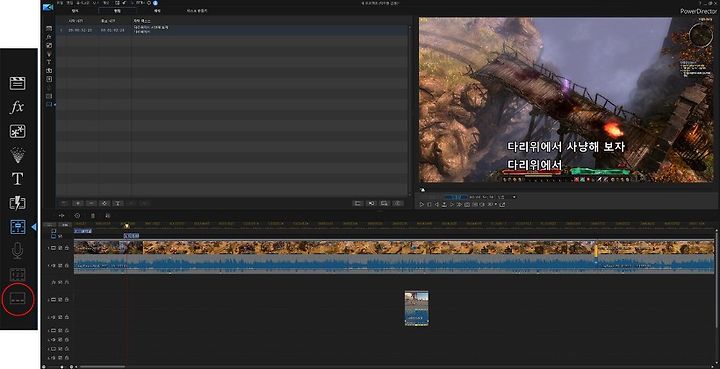Toggle the enable checkbox of audio track 1
This screenshot has height=369, width=720.
60,265
